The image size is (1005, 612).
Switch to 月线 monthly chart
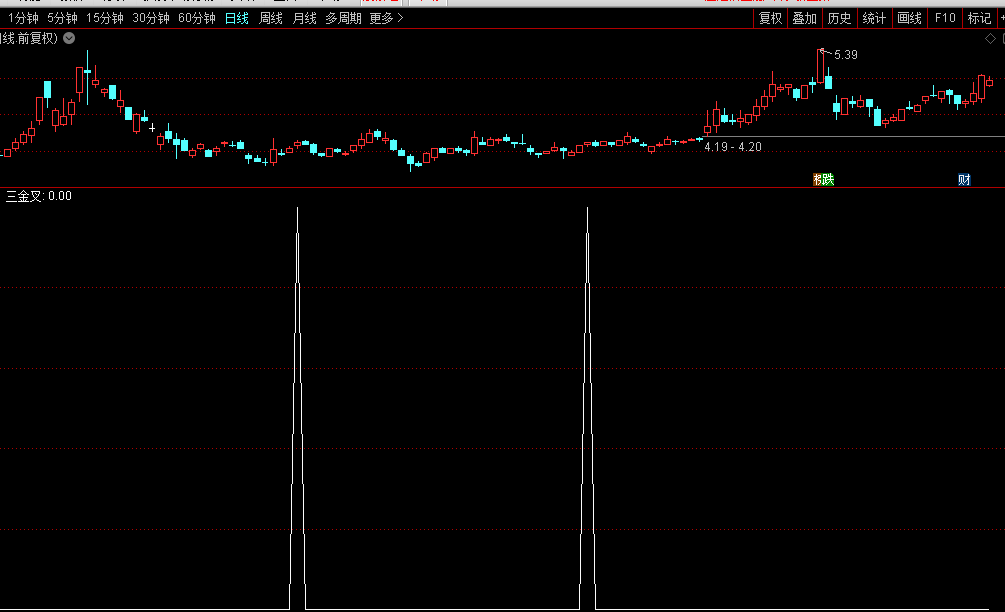click(x=304, y=18)
